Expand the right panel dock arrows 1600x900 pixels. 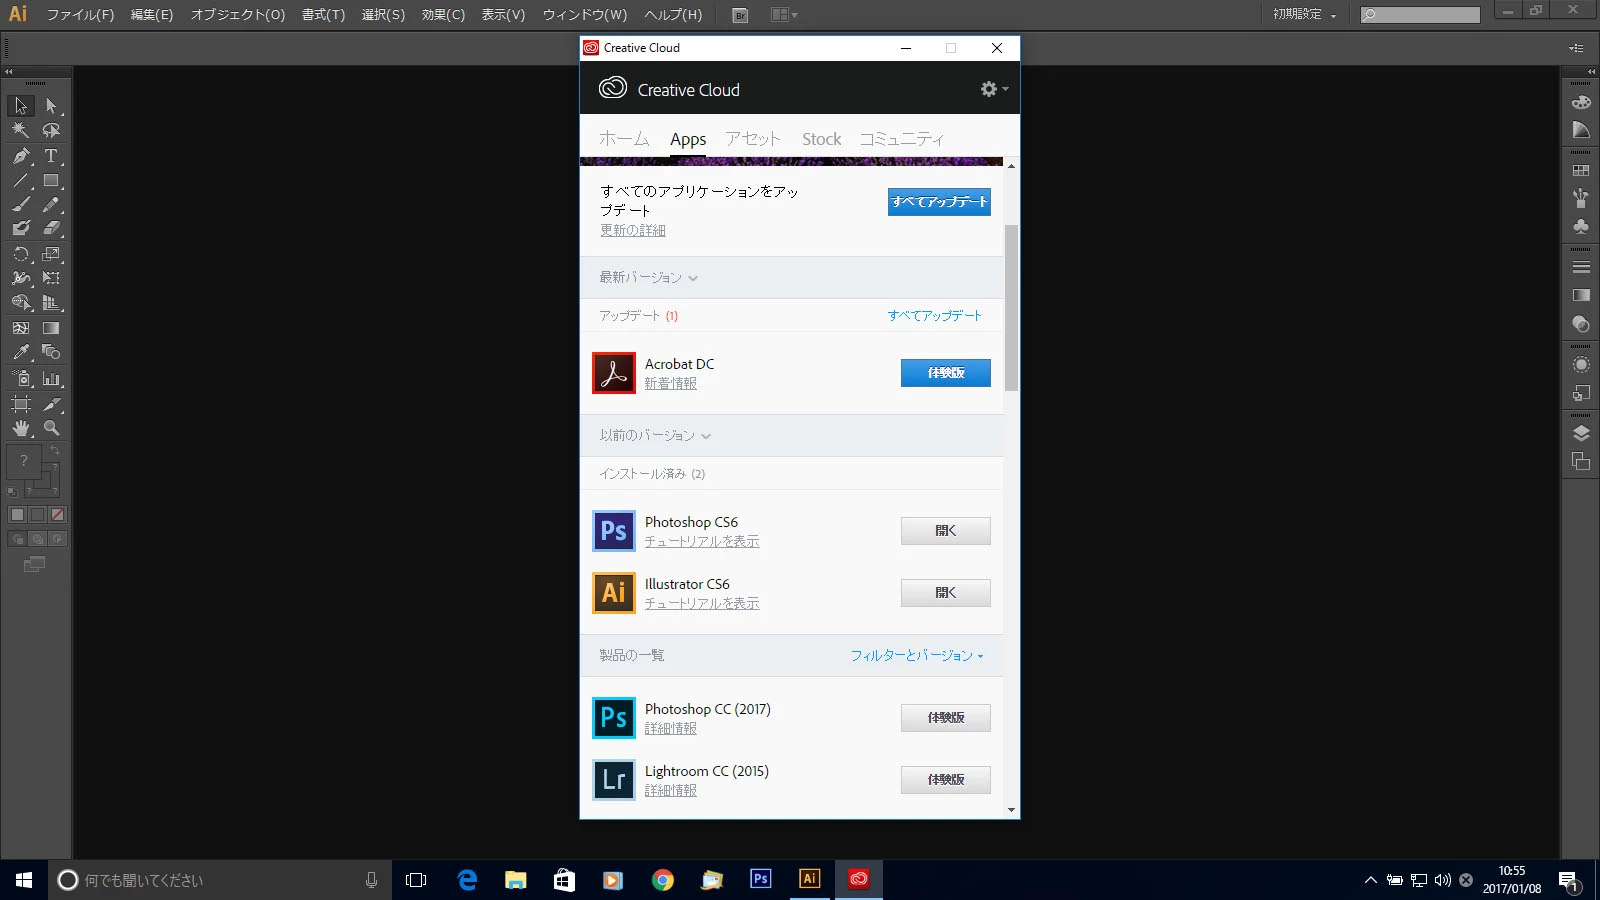(1591, 71)
